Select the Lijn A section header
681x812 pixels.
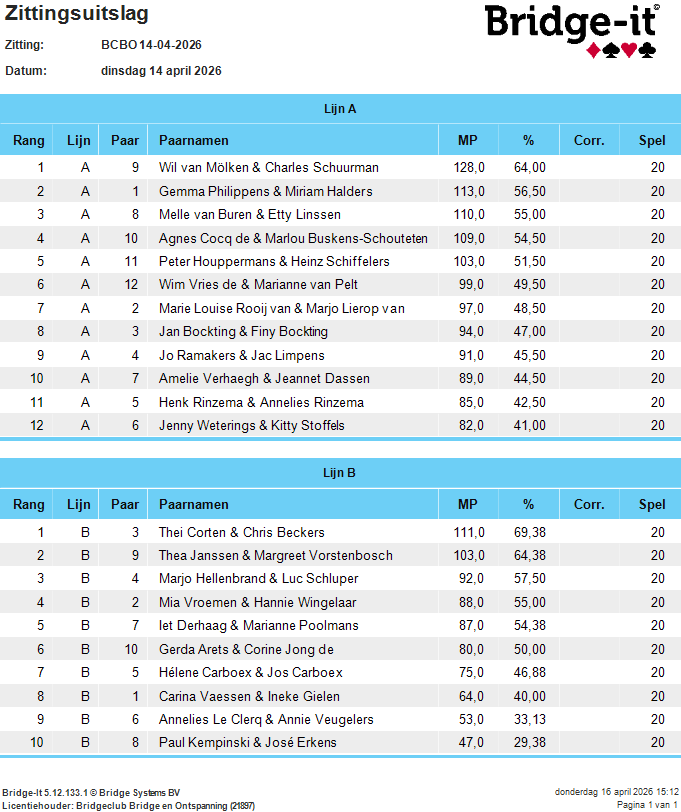(x=340, y=109)
